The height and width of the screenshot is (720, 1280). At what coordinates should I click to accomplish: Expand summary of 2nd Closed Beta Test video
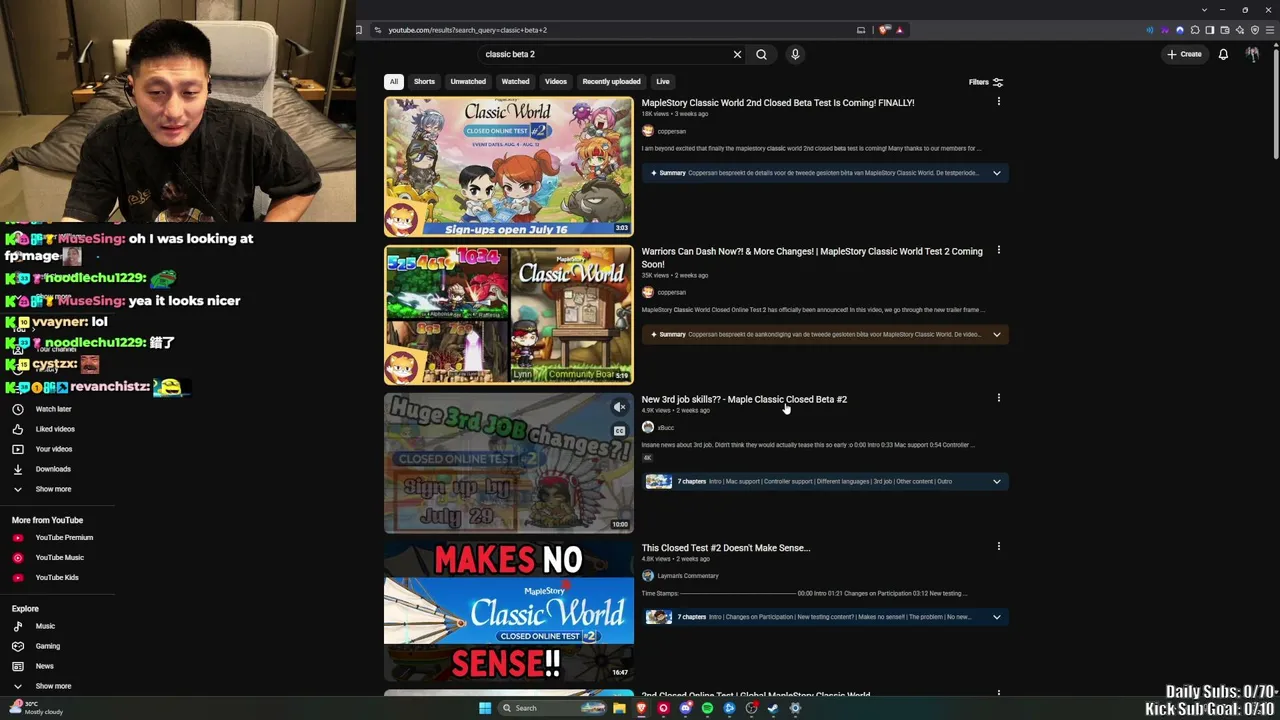pyautogui.click(x=996, y=173)
